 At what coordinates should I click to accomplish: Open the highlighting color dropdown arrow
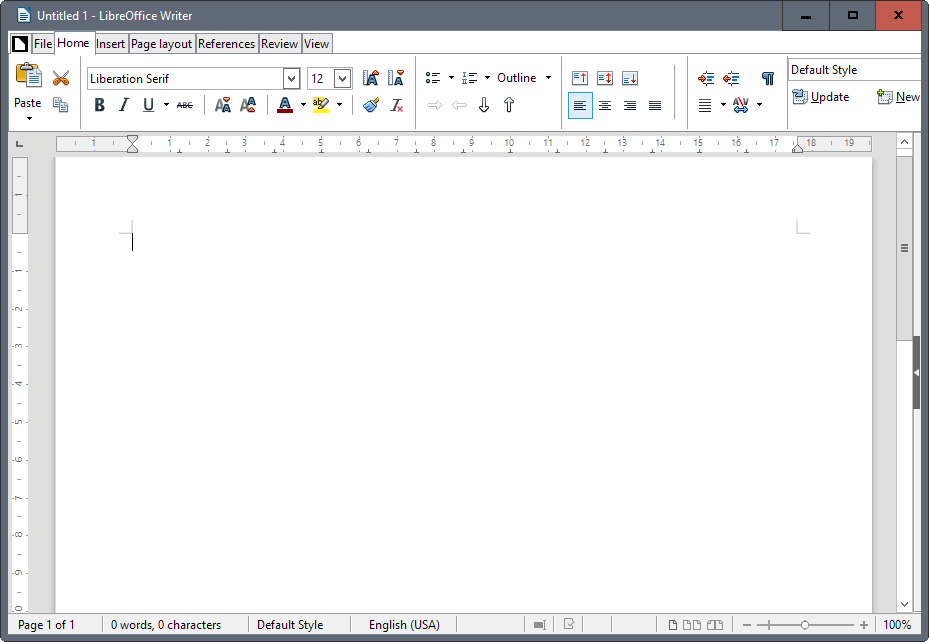tap(339, 105)
